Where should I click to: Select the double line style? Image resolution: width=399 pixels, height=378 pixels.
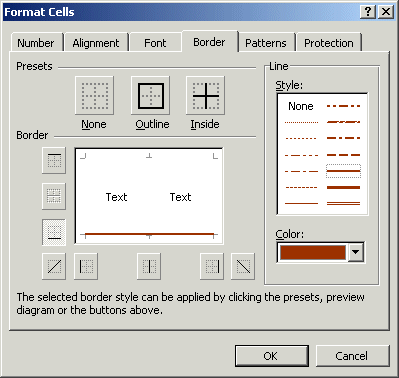pos(343,203)
